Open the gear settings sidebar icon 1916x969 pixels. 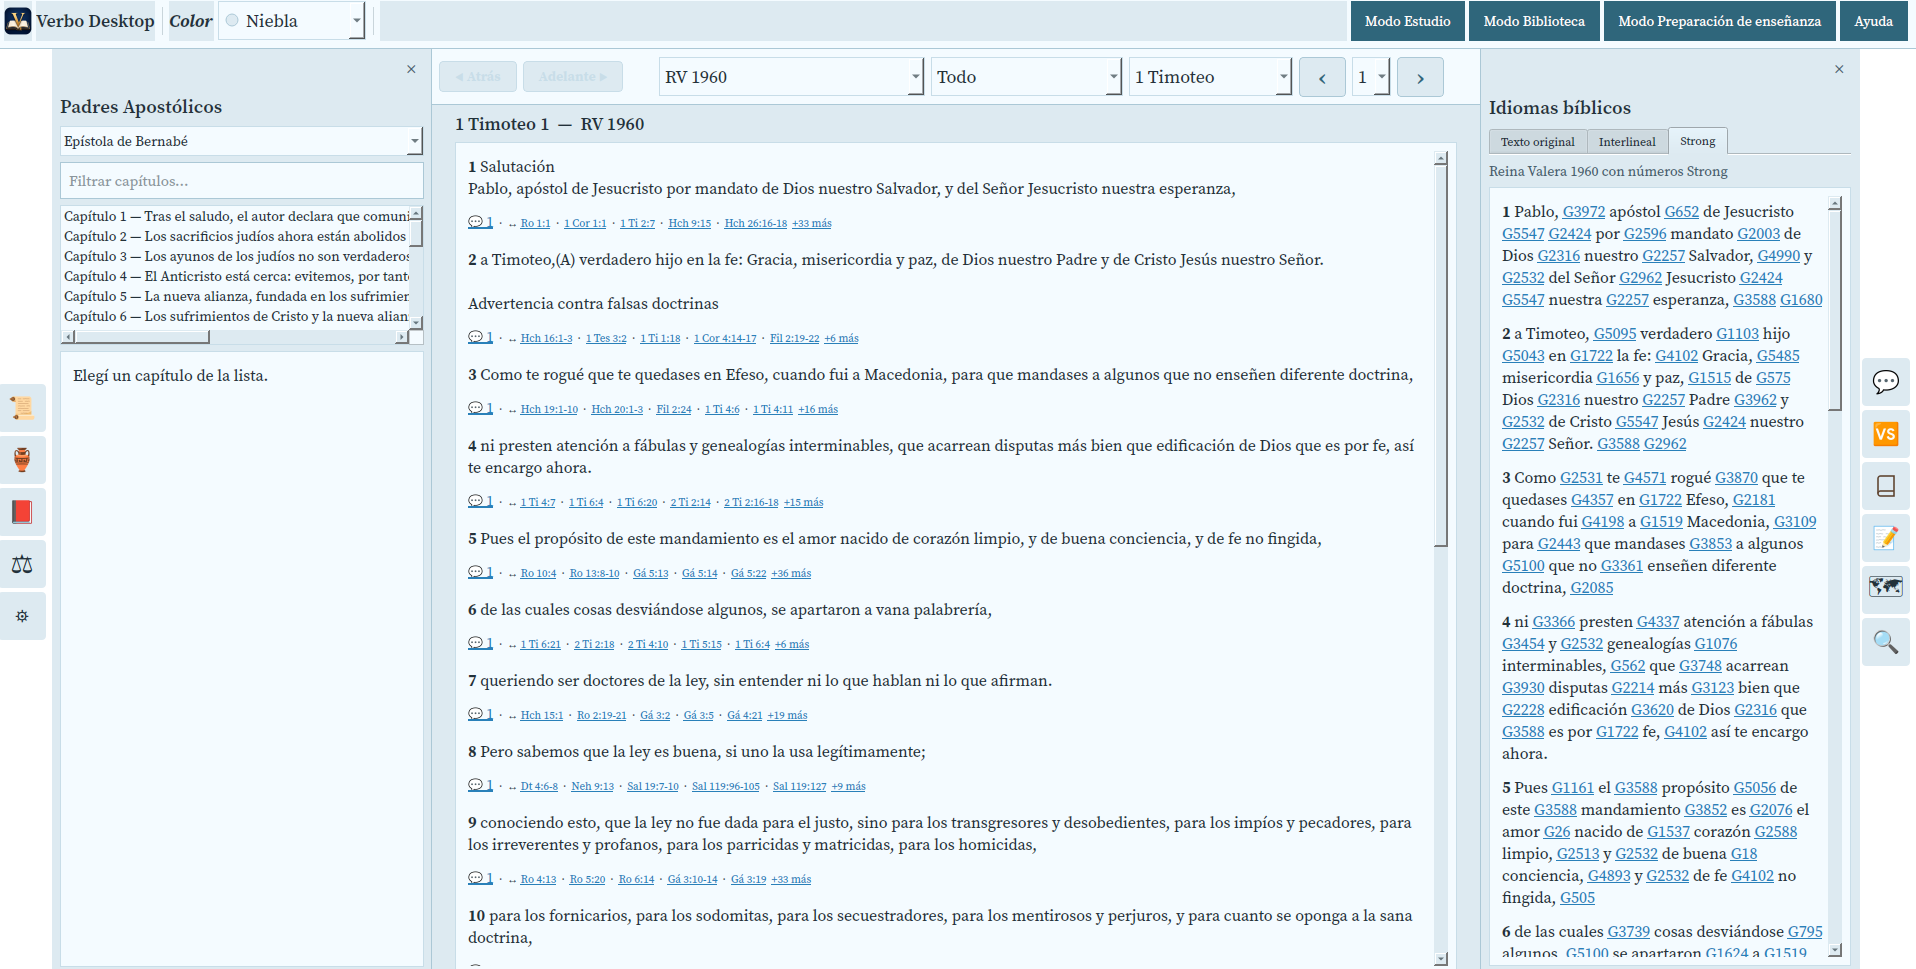point(22,616)
